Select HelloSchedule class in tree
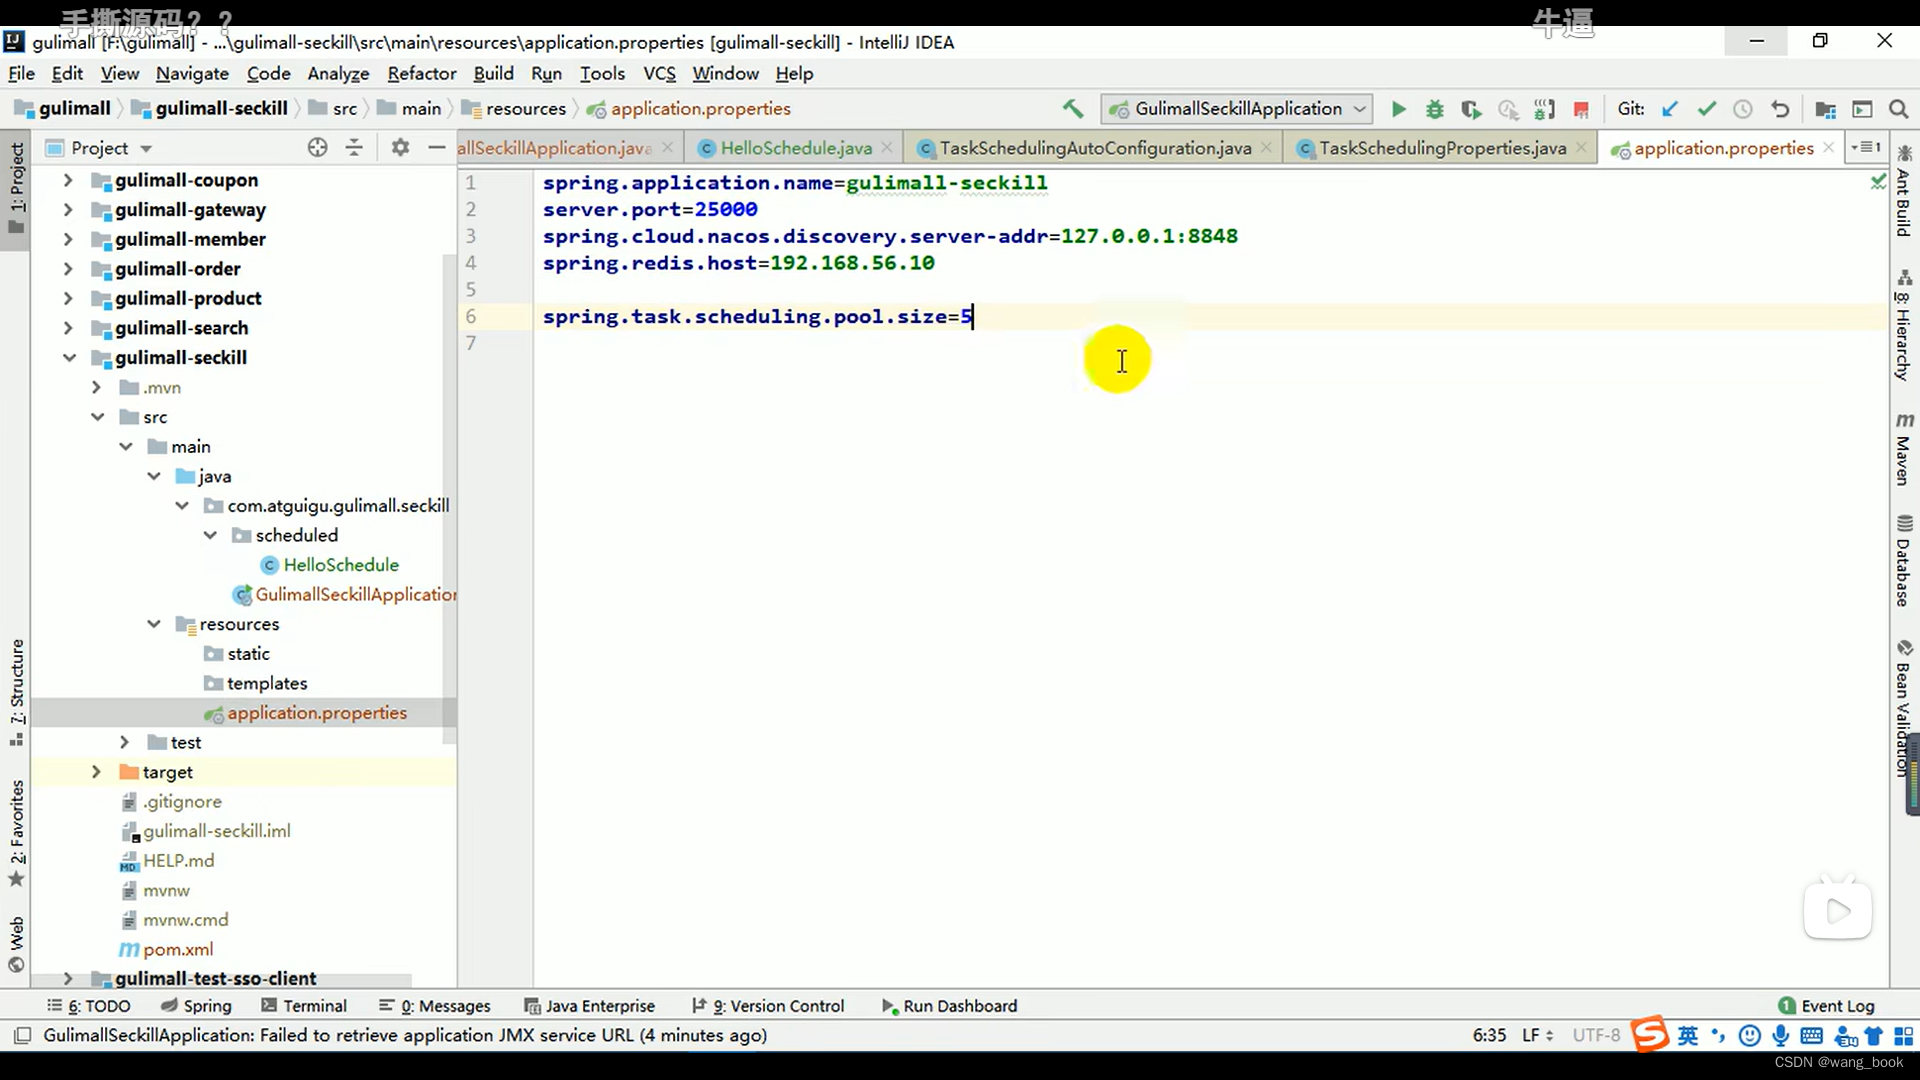This screenshot has width=1920, height=1080. tap(340, 565)
